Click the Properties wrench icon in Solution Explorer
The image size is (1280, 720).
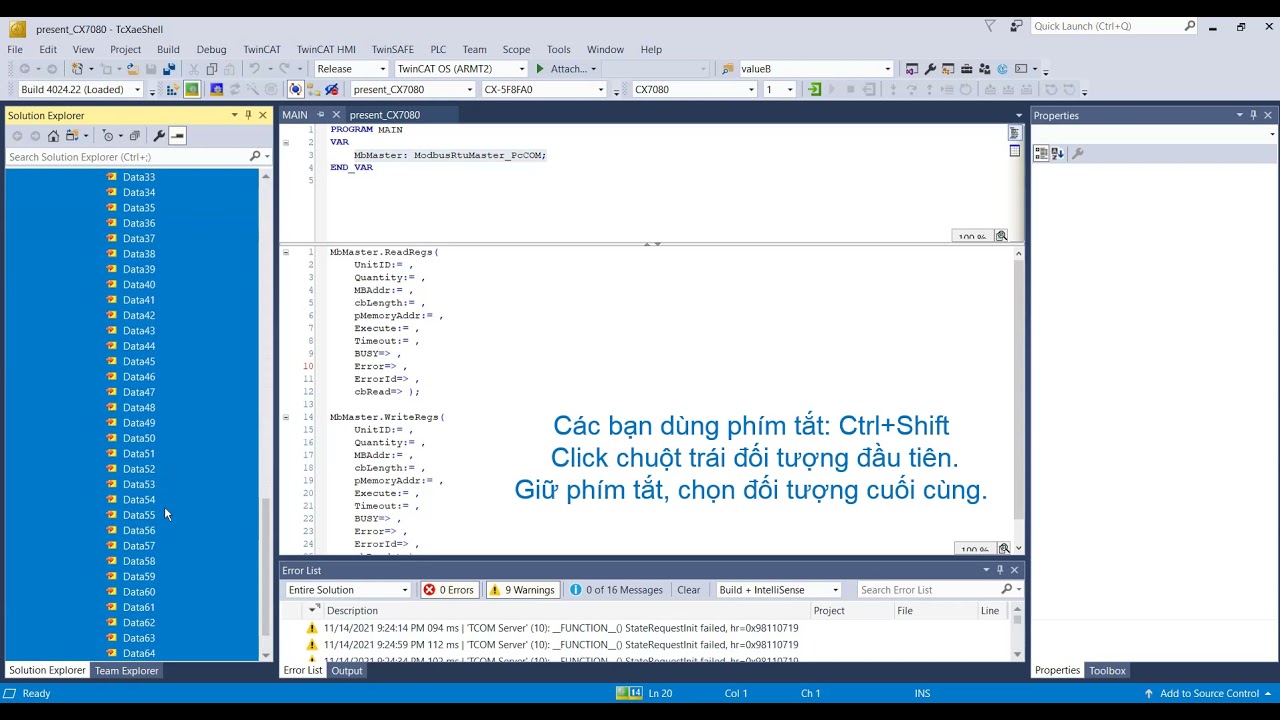point(158,135)
